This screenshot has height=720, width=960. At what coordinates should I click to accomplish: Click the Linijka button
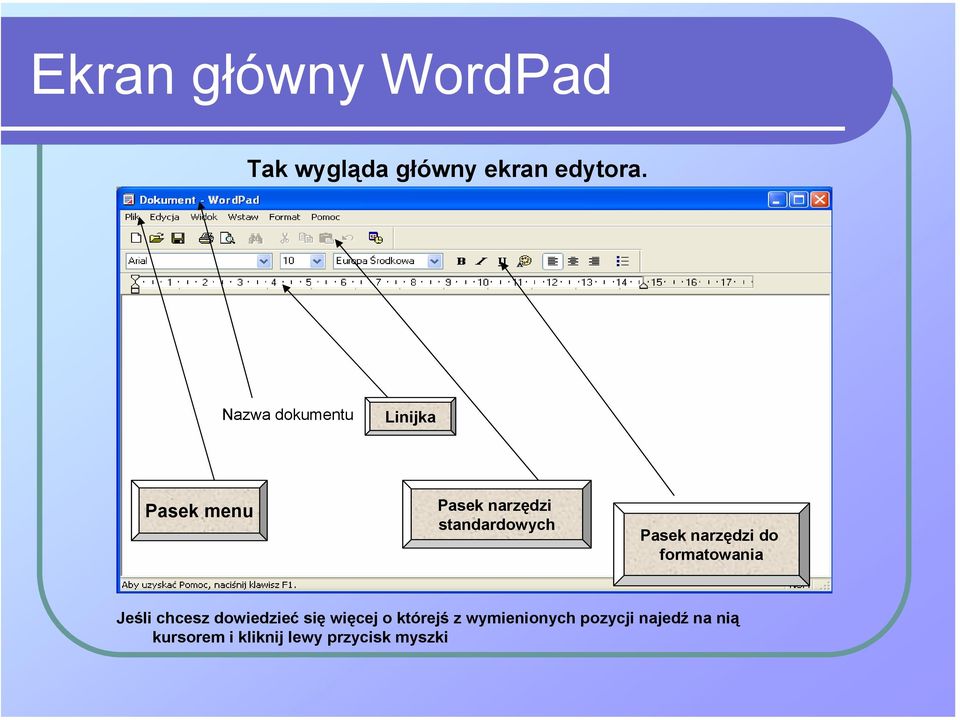[x=410, y=417]
